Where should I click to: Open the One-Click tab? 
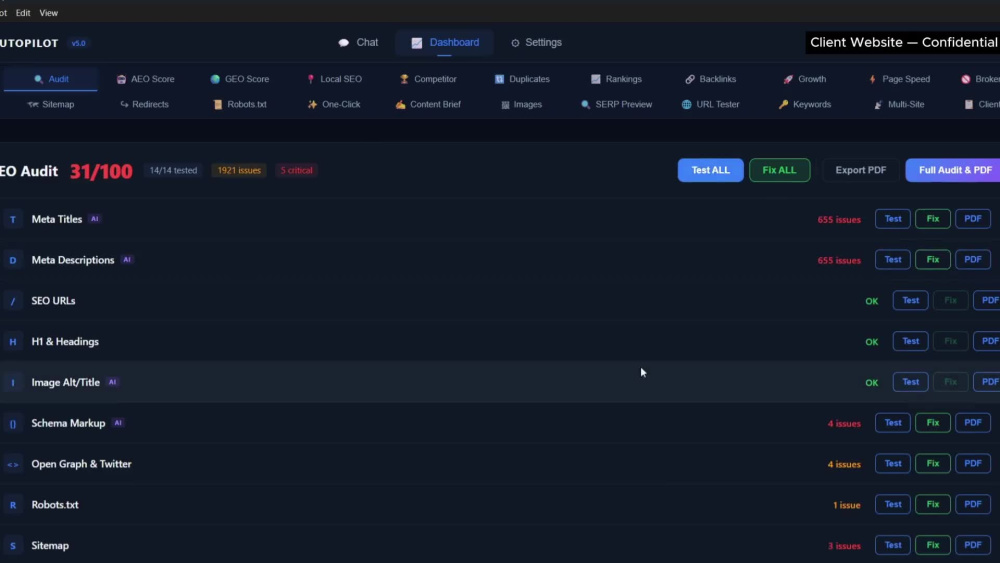(x=334, y=105)
